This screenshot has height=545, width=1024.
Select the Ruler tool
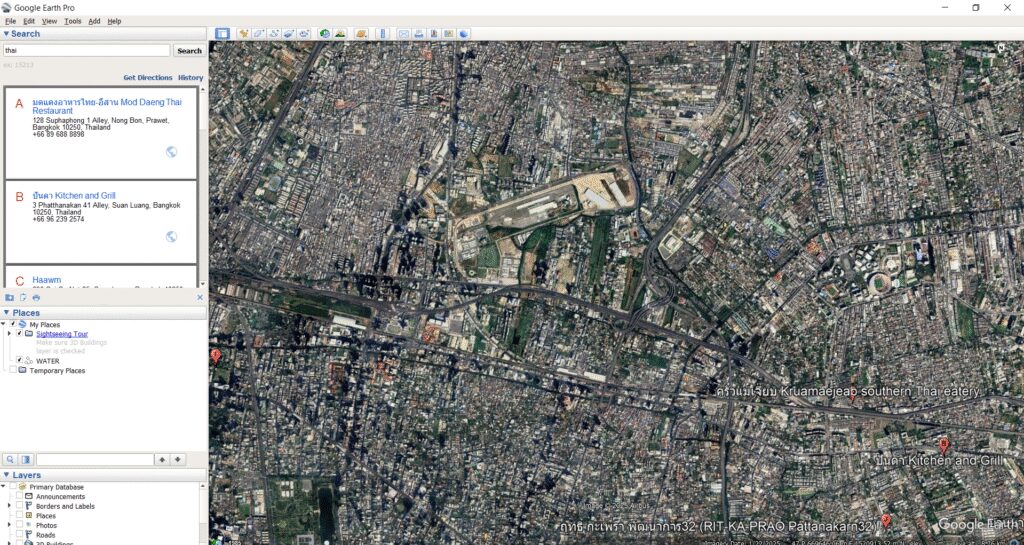(x=383, y=34)
